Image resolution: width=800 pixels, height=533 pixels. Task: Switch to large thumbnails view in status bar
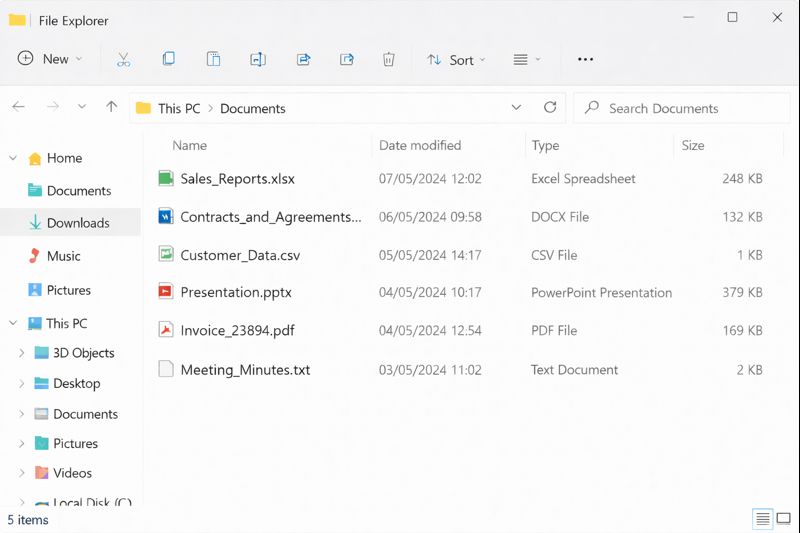(786, 519)
